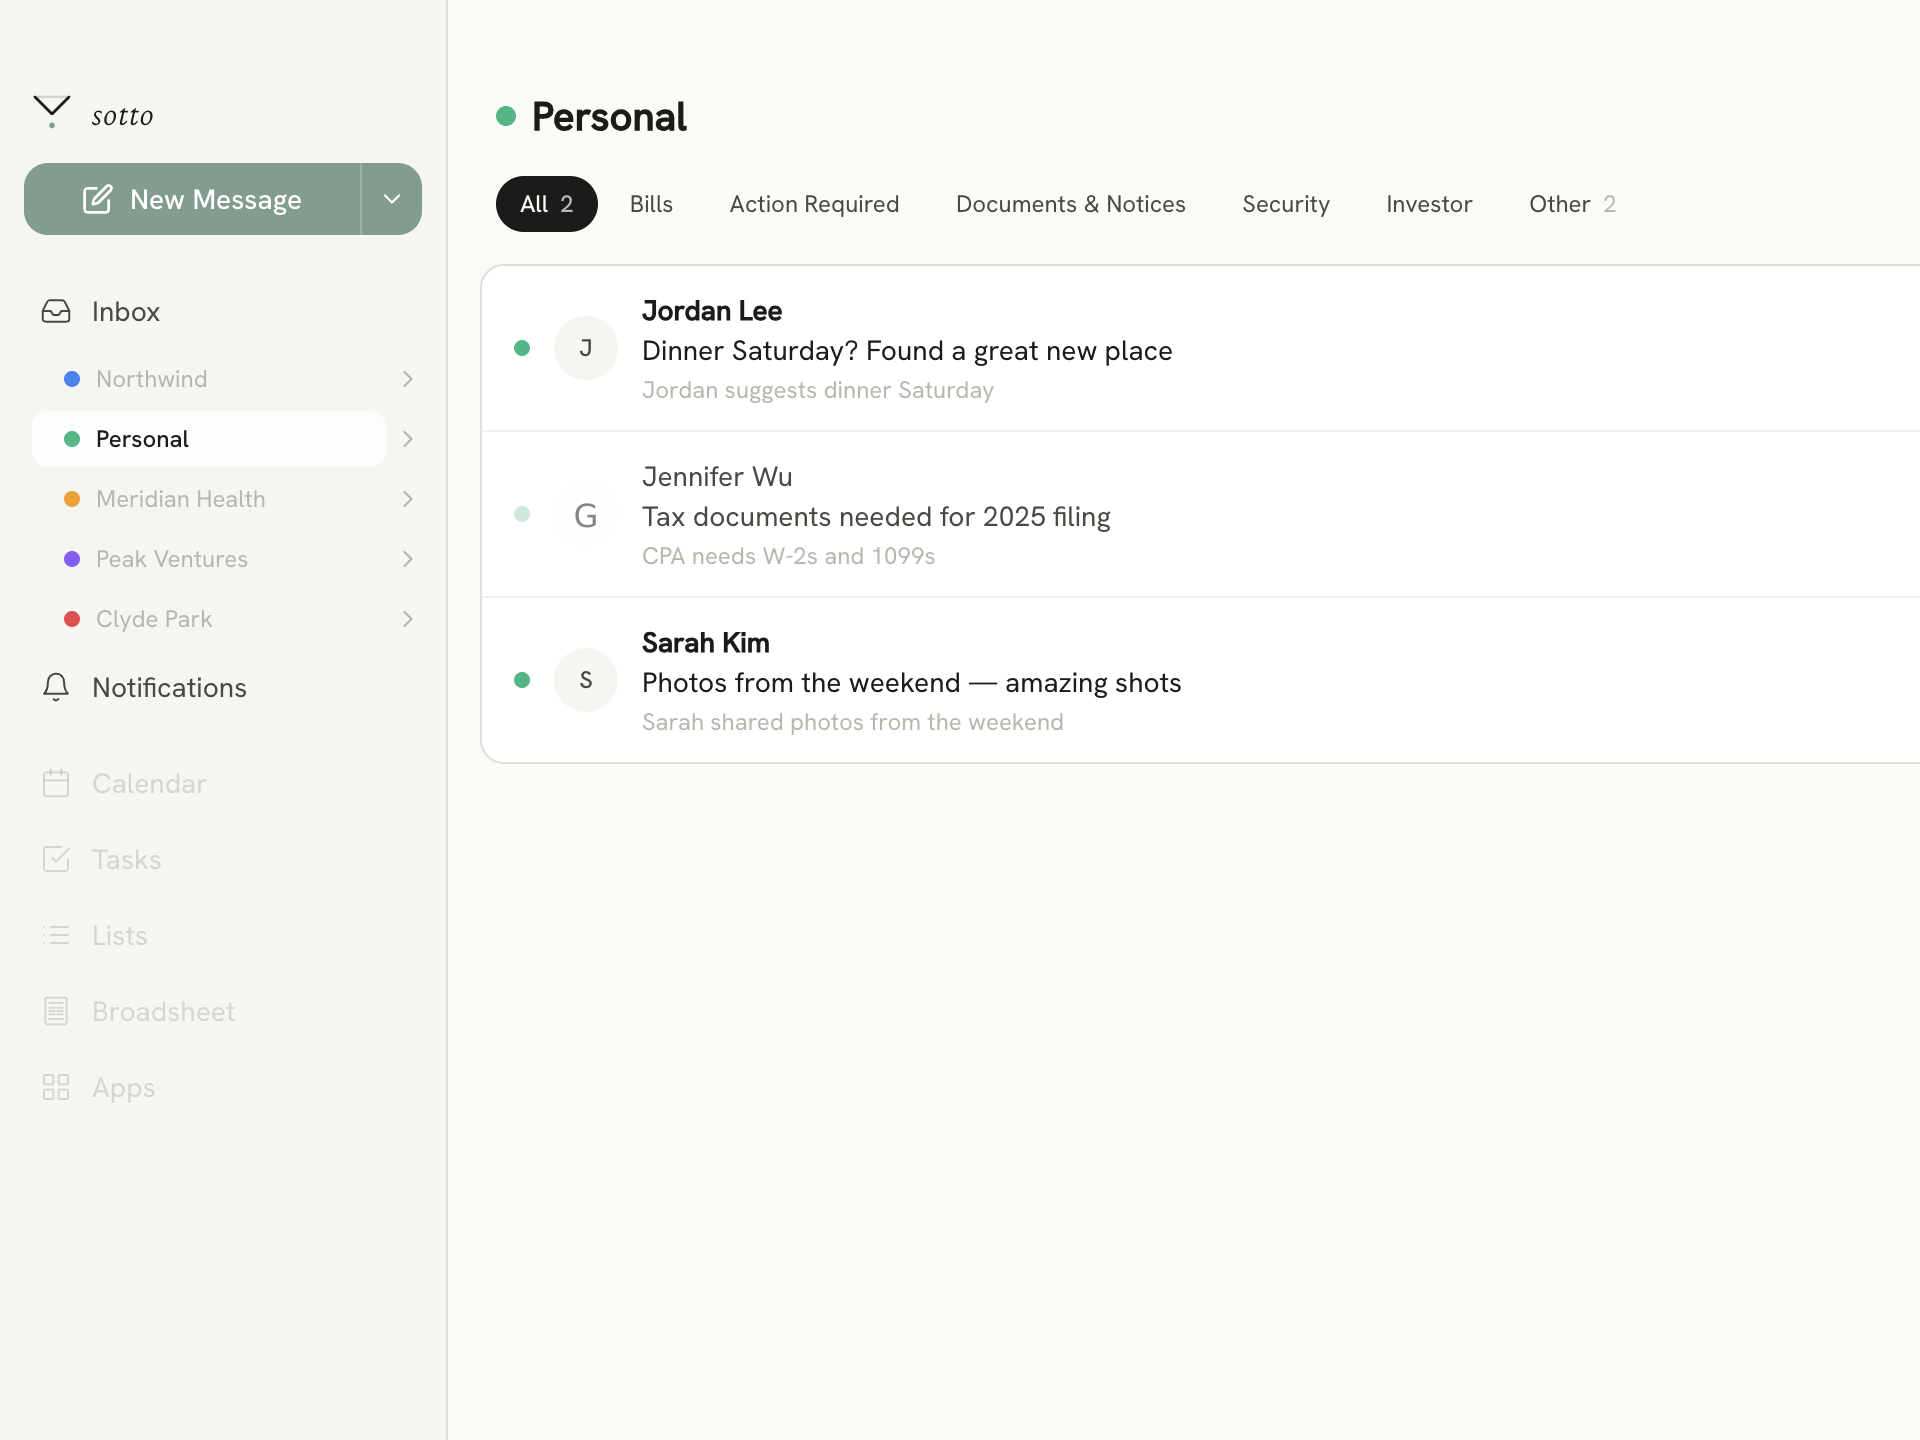Toggle unread dot on the Jordan Lee email
This screenshot has height=1440, width=1920.
click(522, 348)
